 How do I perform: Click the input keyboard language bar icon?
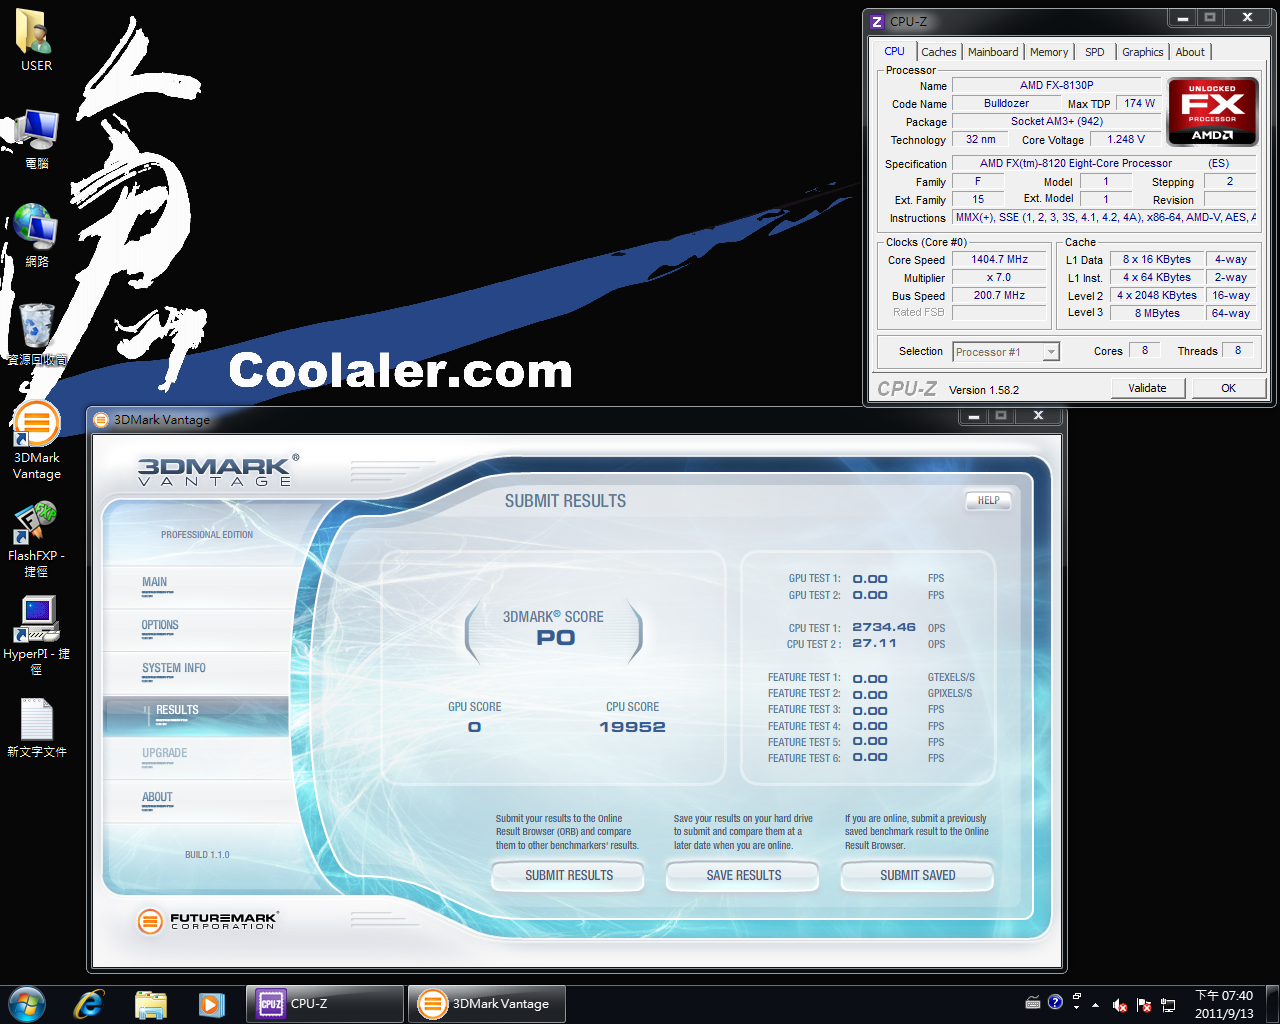click(x=1033, y=1002)
